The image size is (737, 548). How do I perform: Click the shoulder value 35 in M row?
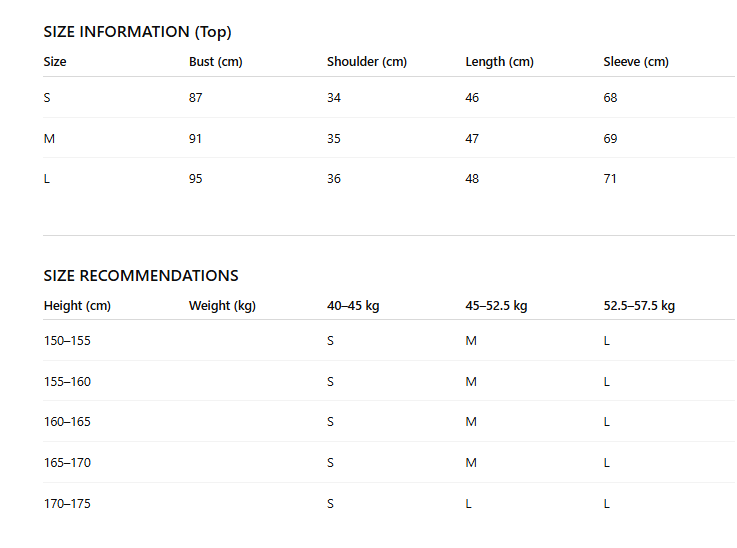click(334, 139)
